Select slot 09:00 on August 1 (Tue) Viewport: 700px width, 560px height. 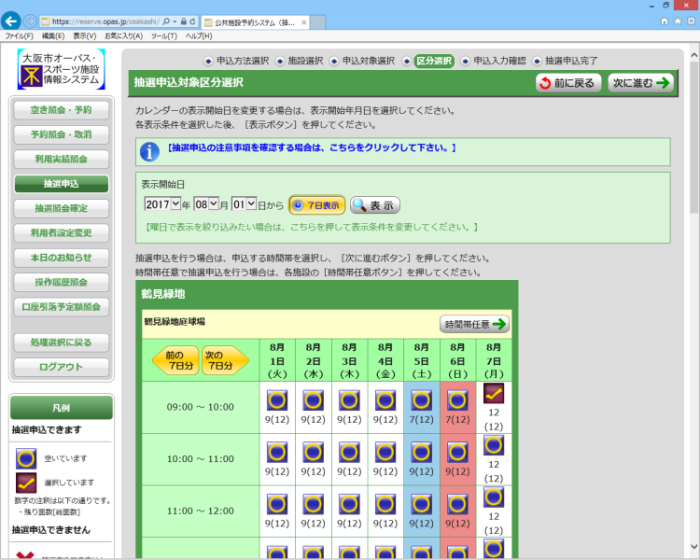coord(277,400)
